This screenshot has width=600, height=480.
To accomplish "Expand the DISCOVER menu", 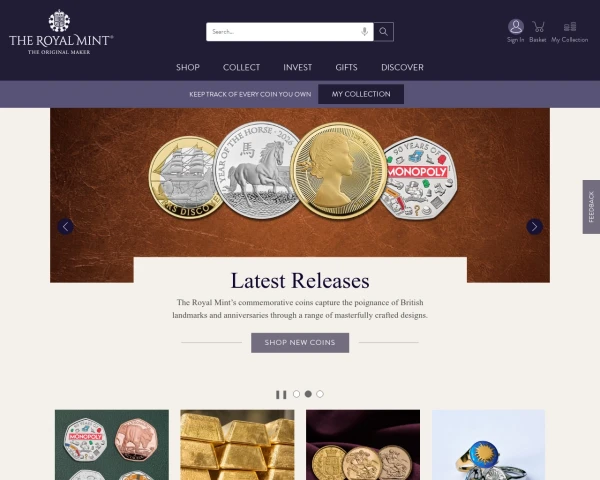I will (402, 67).
